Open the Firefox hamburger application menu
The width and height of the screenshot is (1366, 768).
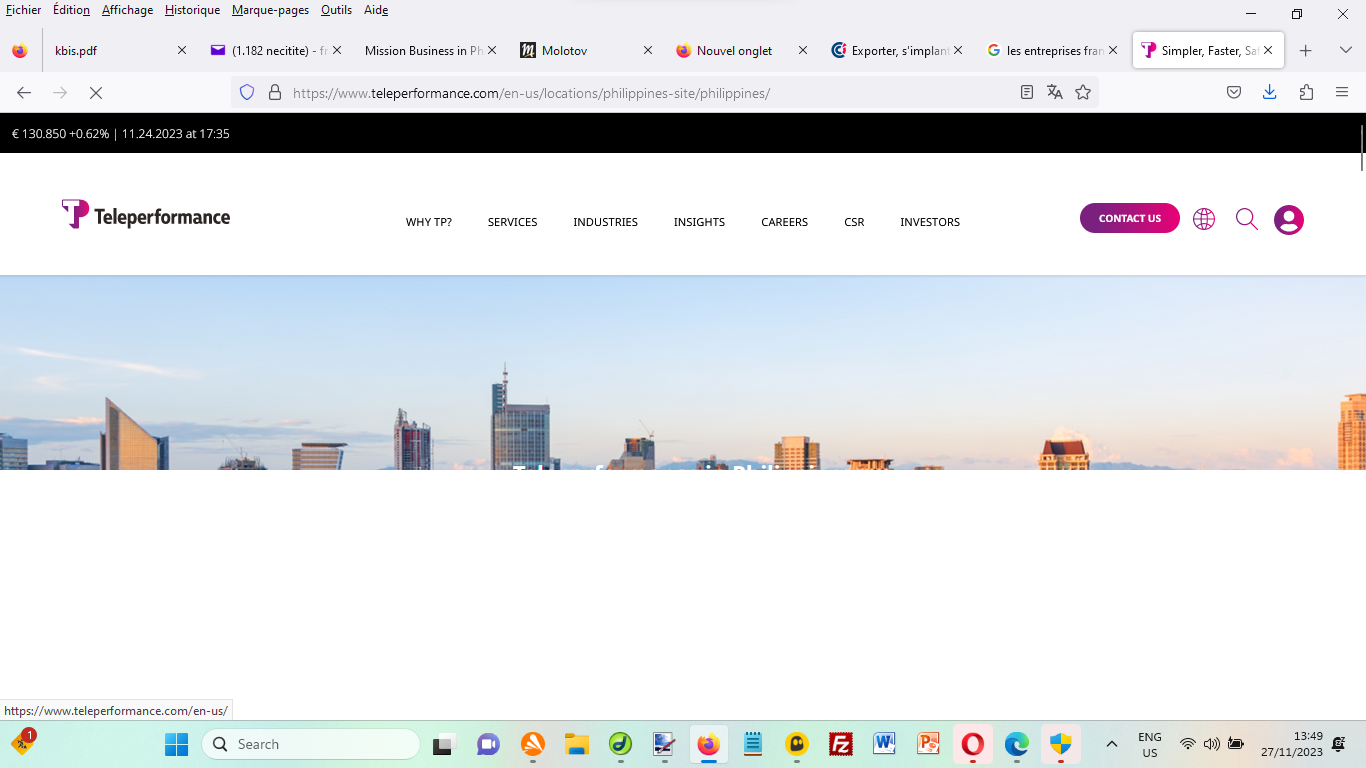click(1342, 92)
